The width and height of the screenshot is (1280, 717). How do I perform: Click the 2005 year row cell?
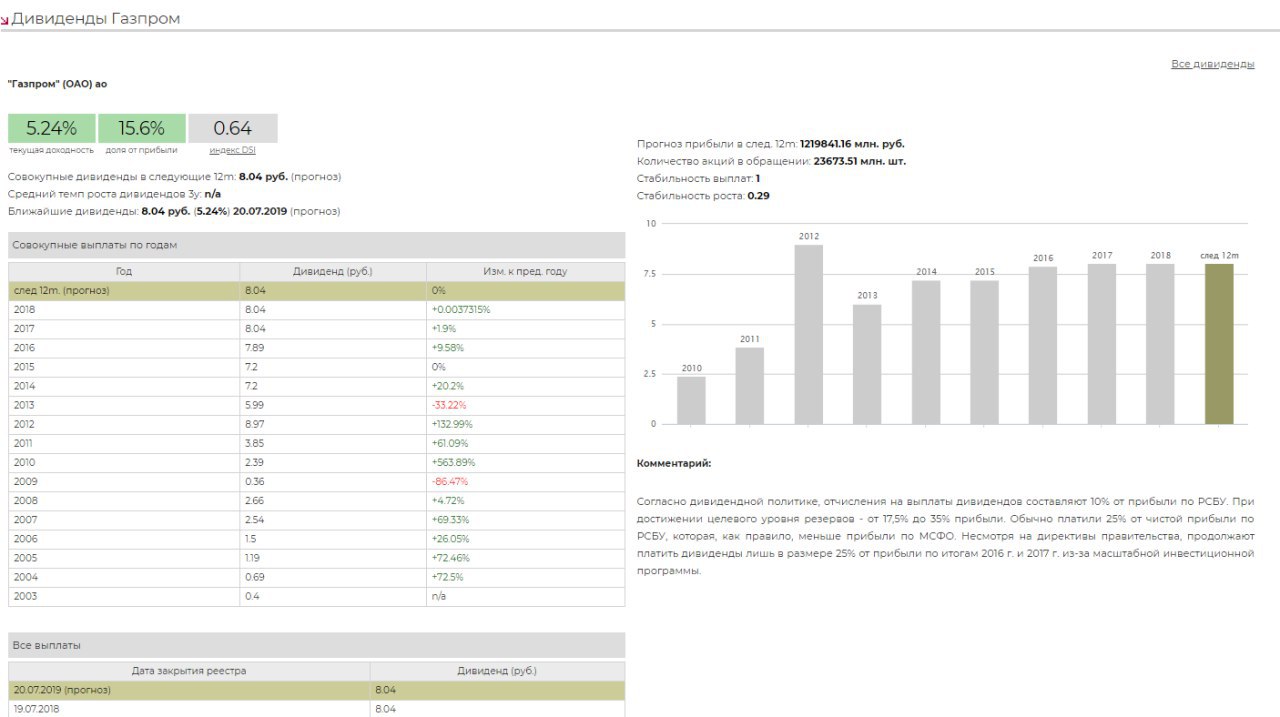[x=124, y=558]
